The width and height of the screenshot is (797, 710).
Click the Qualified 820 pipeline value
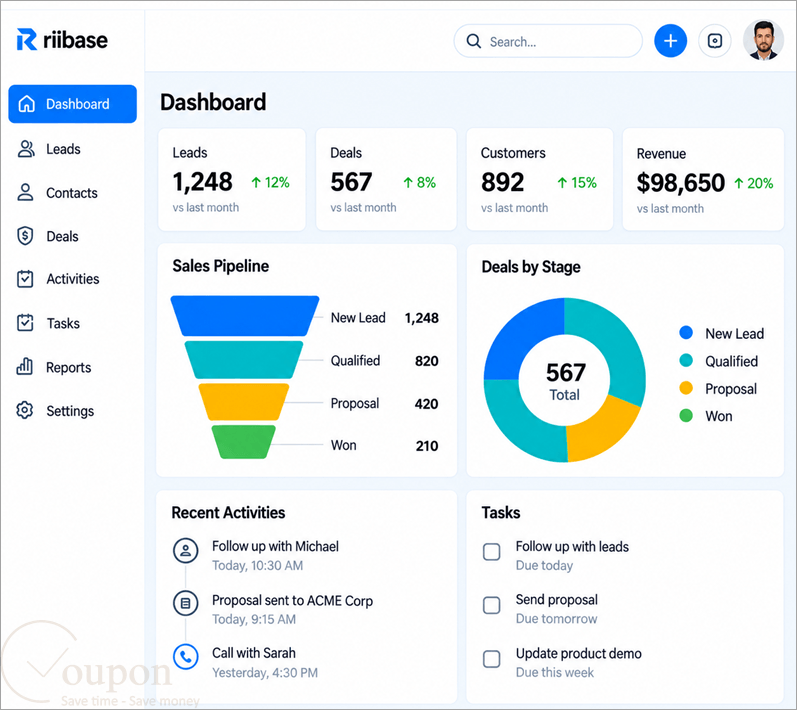tap(426, 361)
